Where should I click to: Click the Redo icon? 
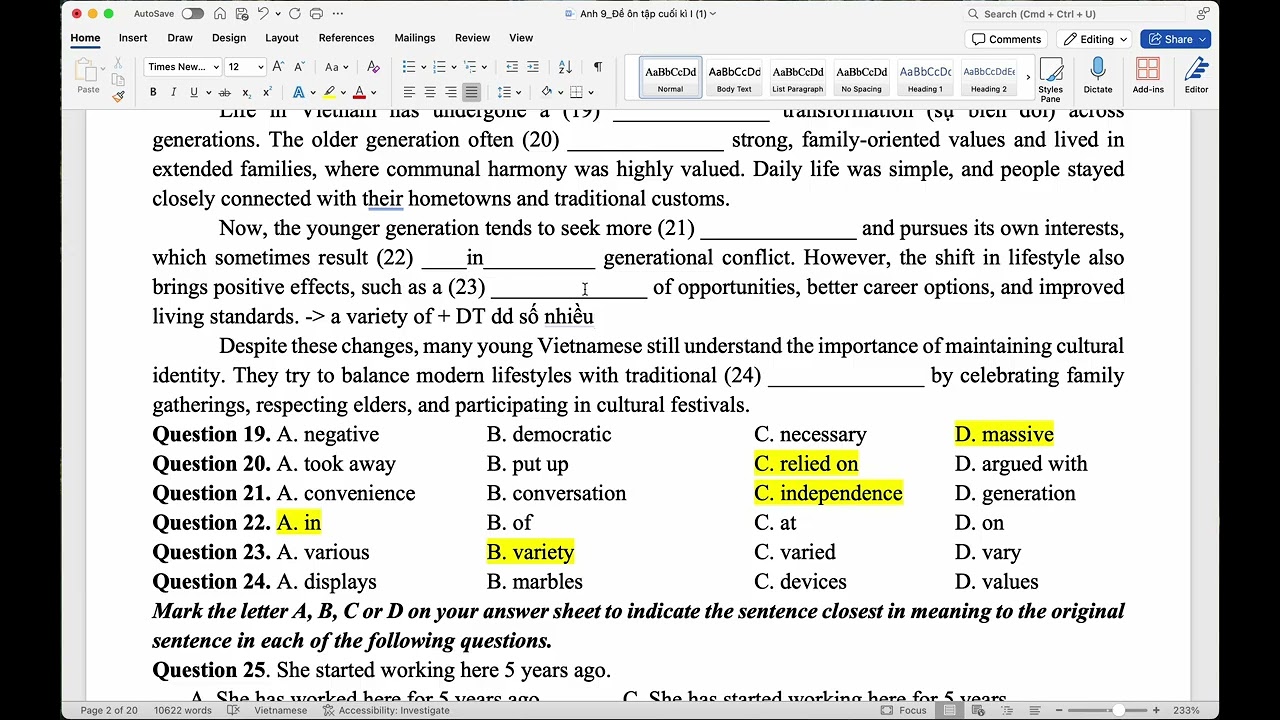pyautogui.click(x=295, y=14)
